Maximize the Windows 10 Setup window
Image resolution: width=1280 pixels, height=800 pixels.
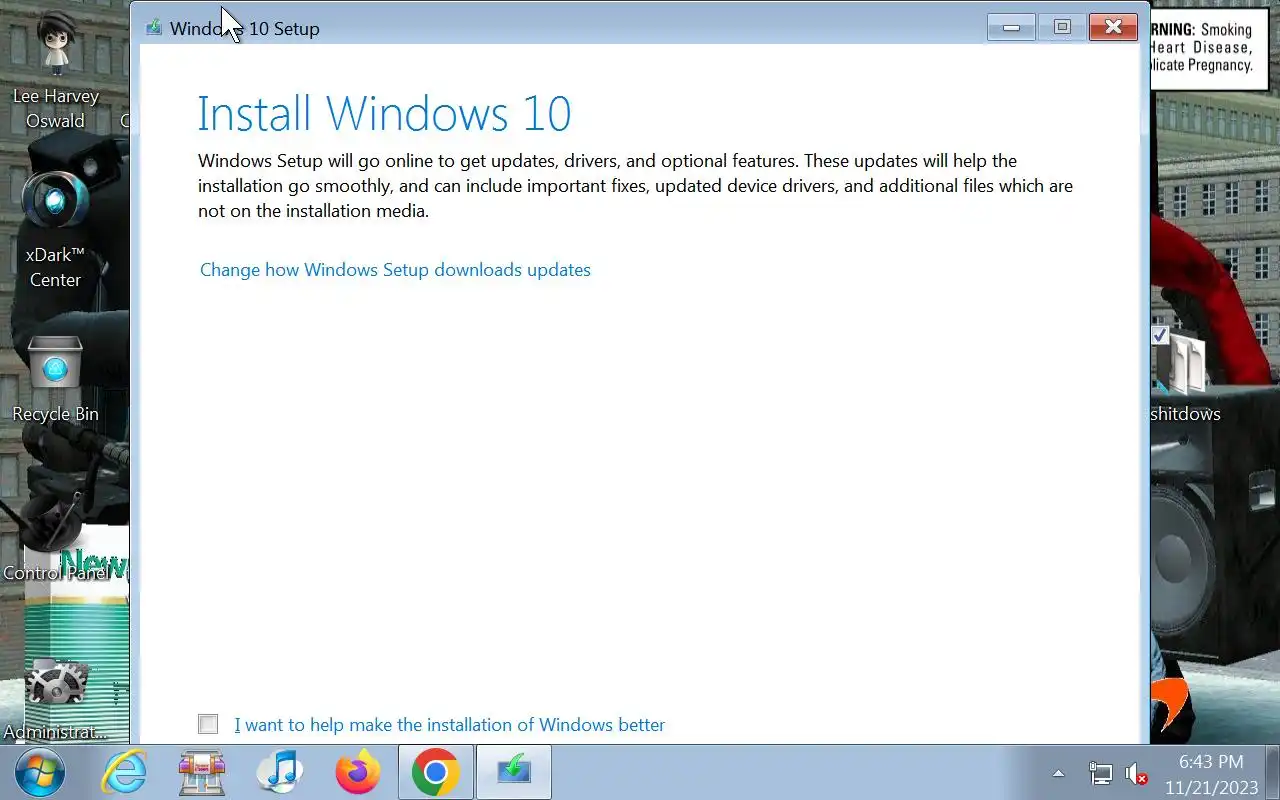tap(1062, 27)
